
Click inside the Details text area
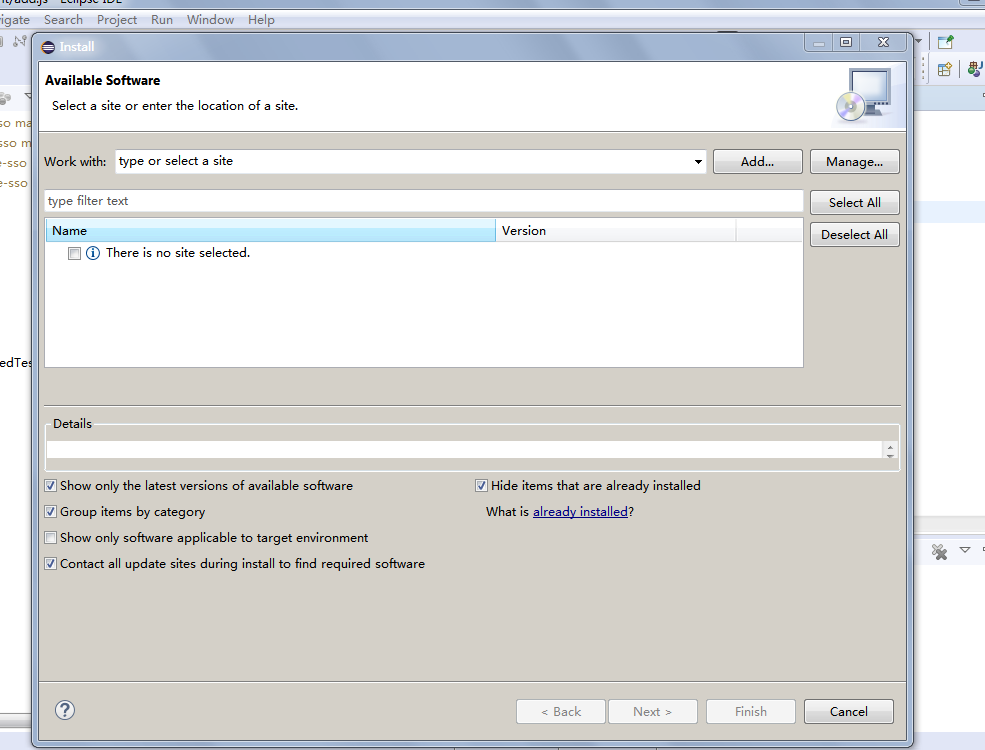(x=464, y=450)
